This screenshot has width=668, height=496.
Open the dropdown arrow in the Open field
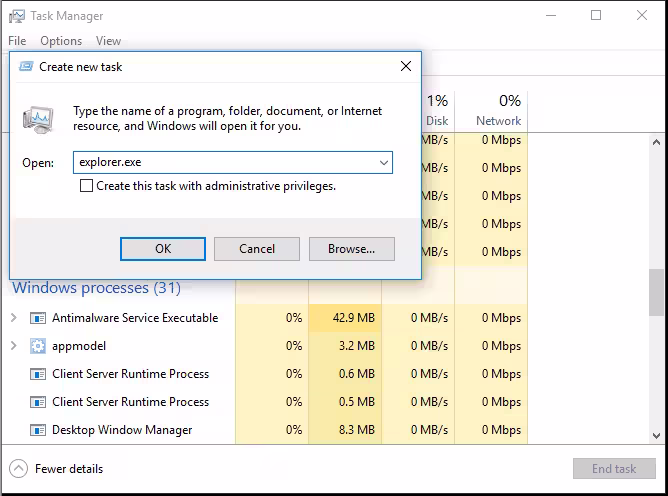[383, 162]
